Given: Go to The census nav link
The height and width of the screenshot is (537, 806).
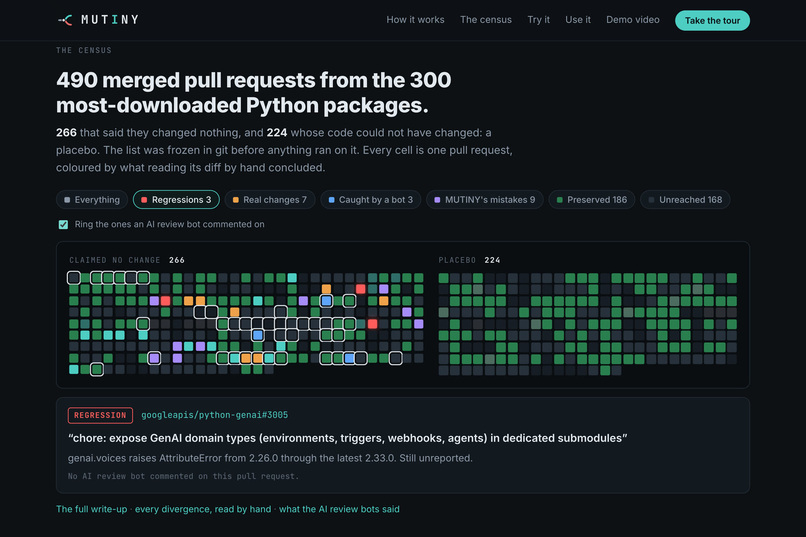Looking at the screenshot, I should click(486, 20).
